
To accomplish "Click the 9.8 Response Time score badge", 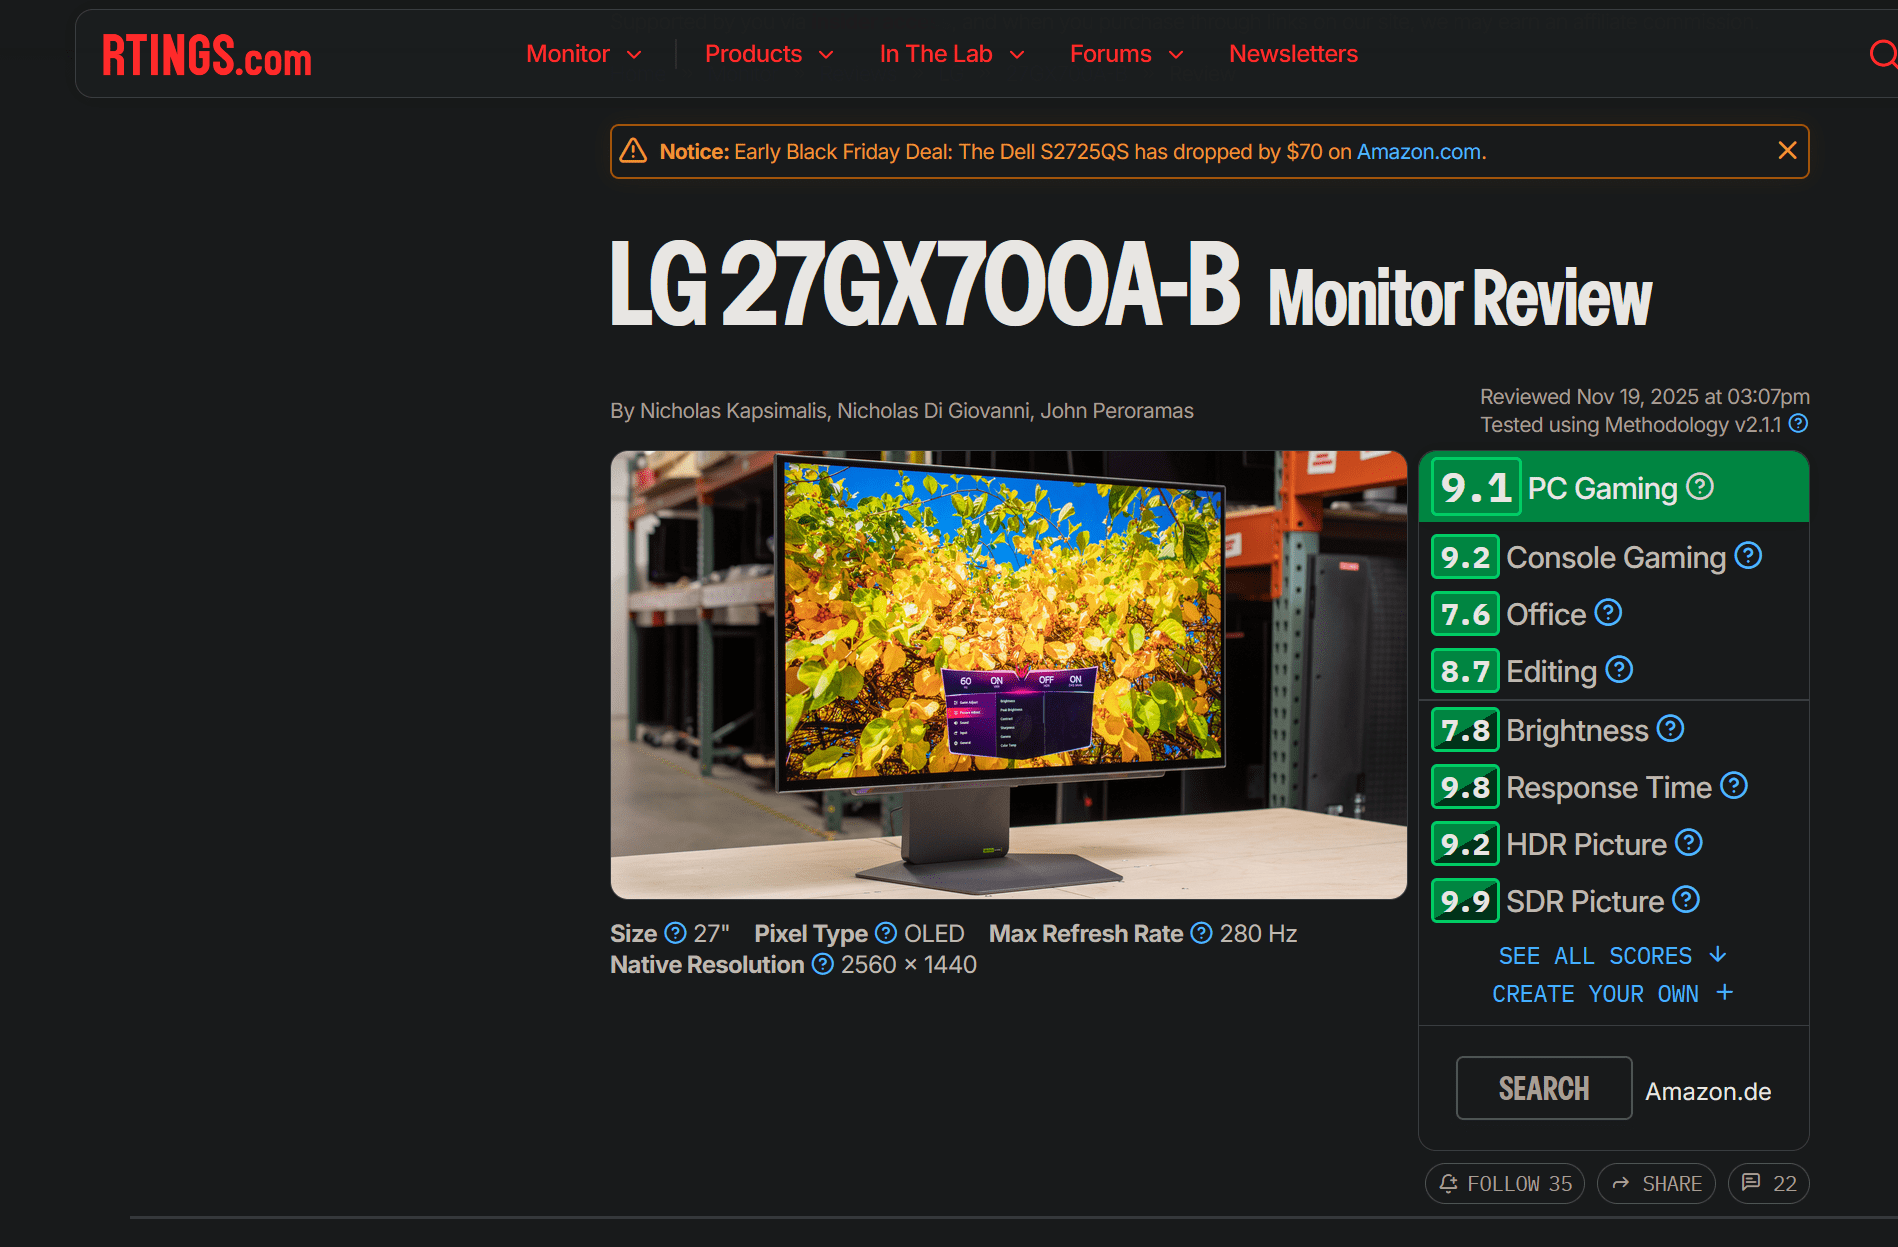I will click(1465, 787).
